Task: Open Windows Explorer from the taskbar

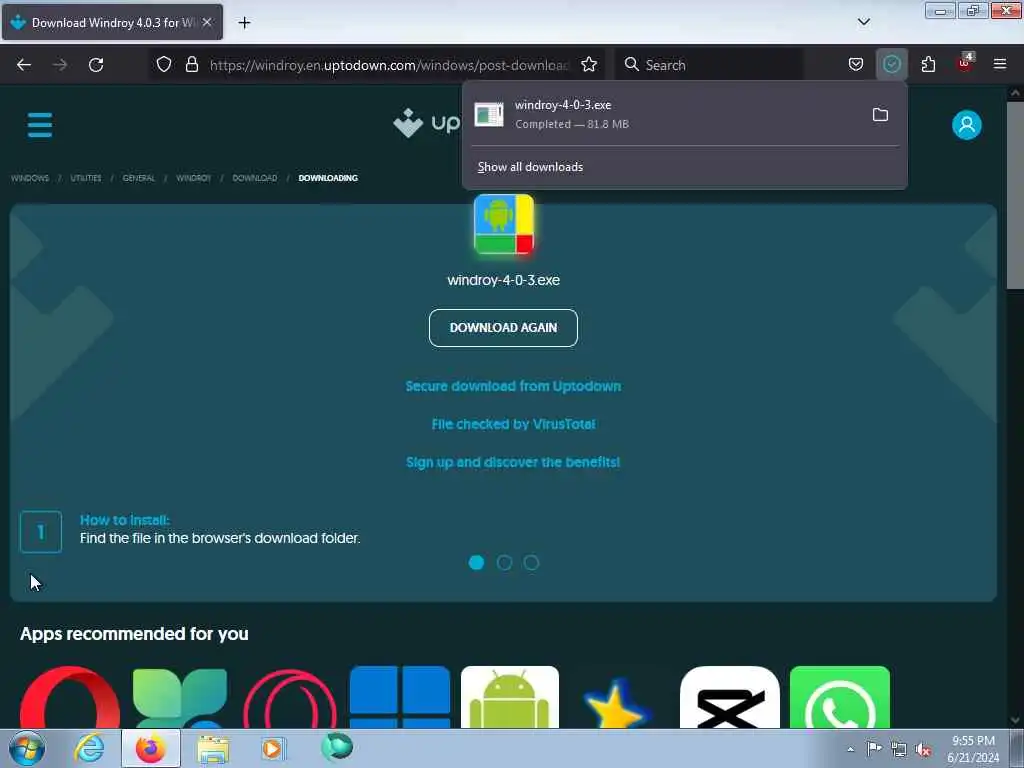Action: point(214,749)
